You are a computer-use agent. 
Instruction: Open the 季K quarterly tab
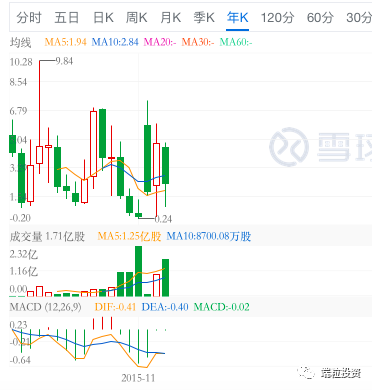pyautogui.click(x=204, y=18)
